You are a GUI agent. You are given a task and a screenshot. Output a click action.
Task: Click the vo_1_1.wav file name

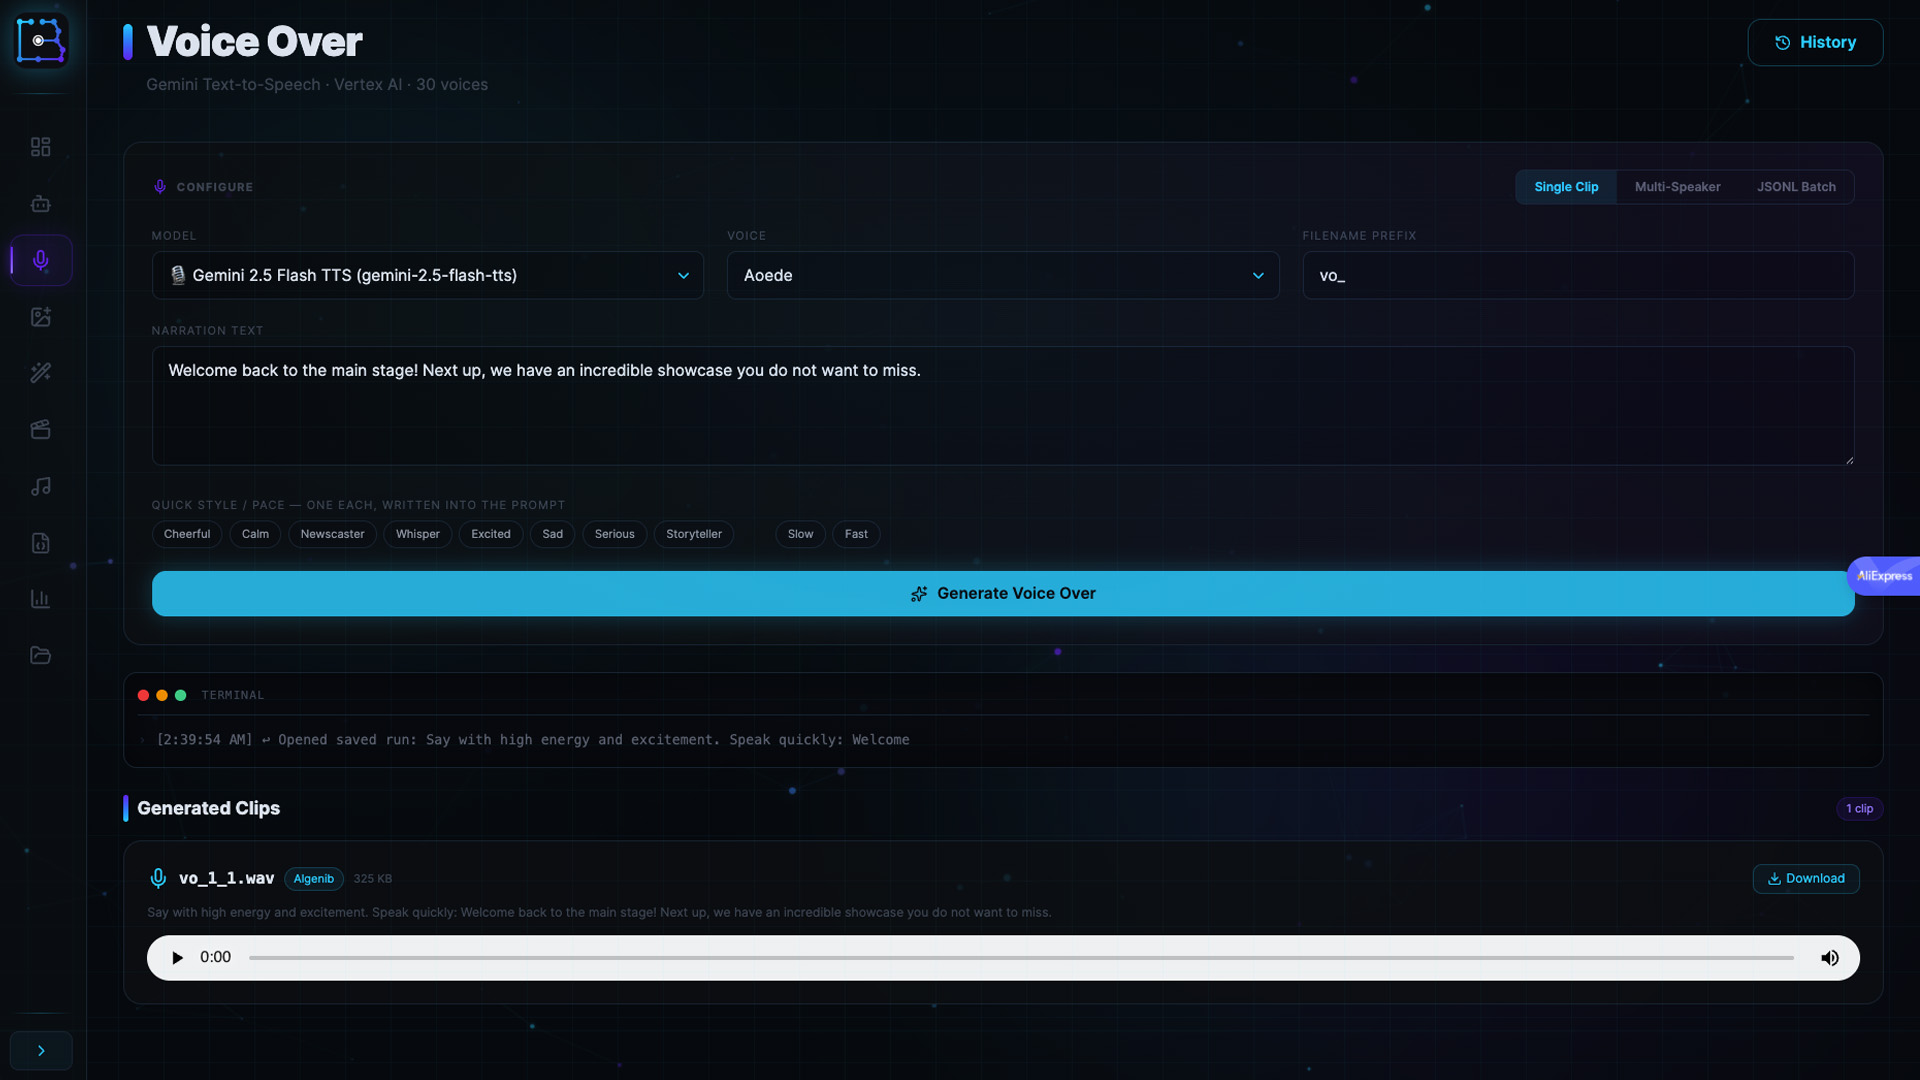point(226,879)
